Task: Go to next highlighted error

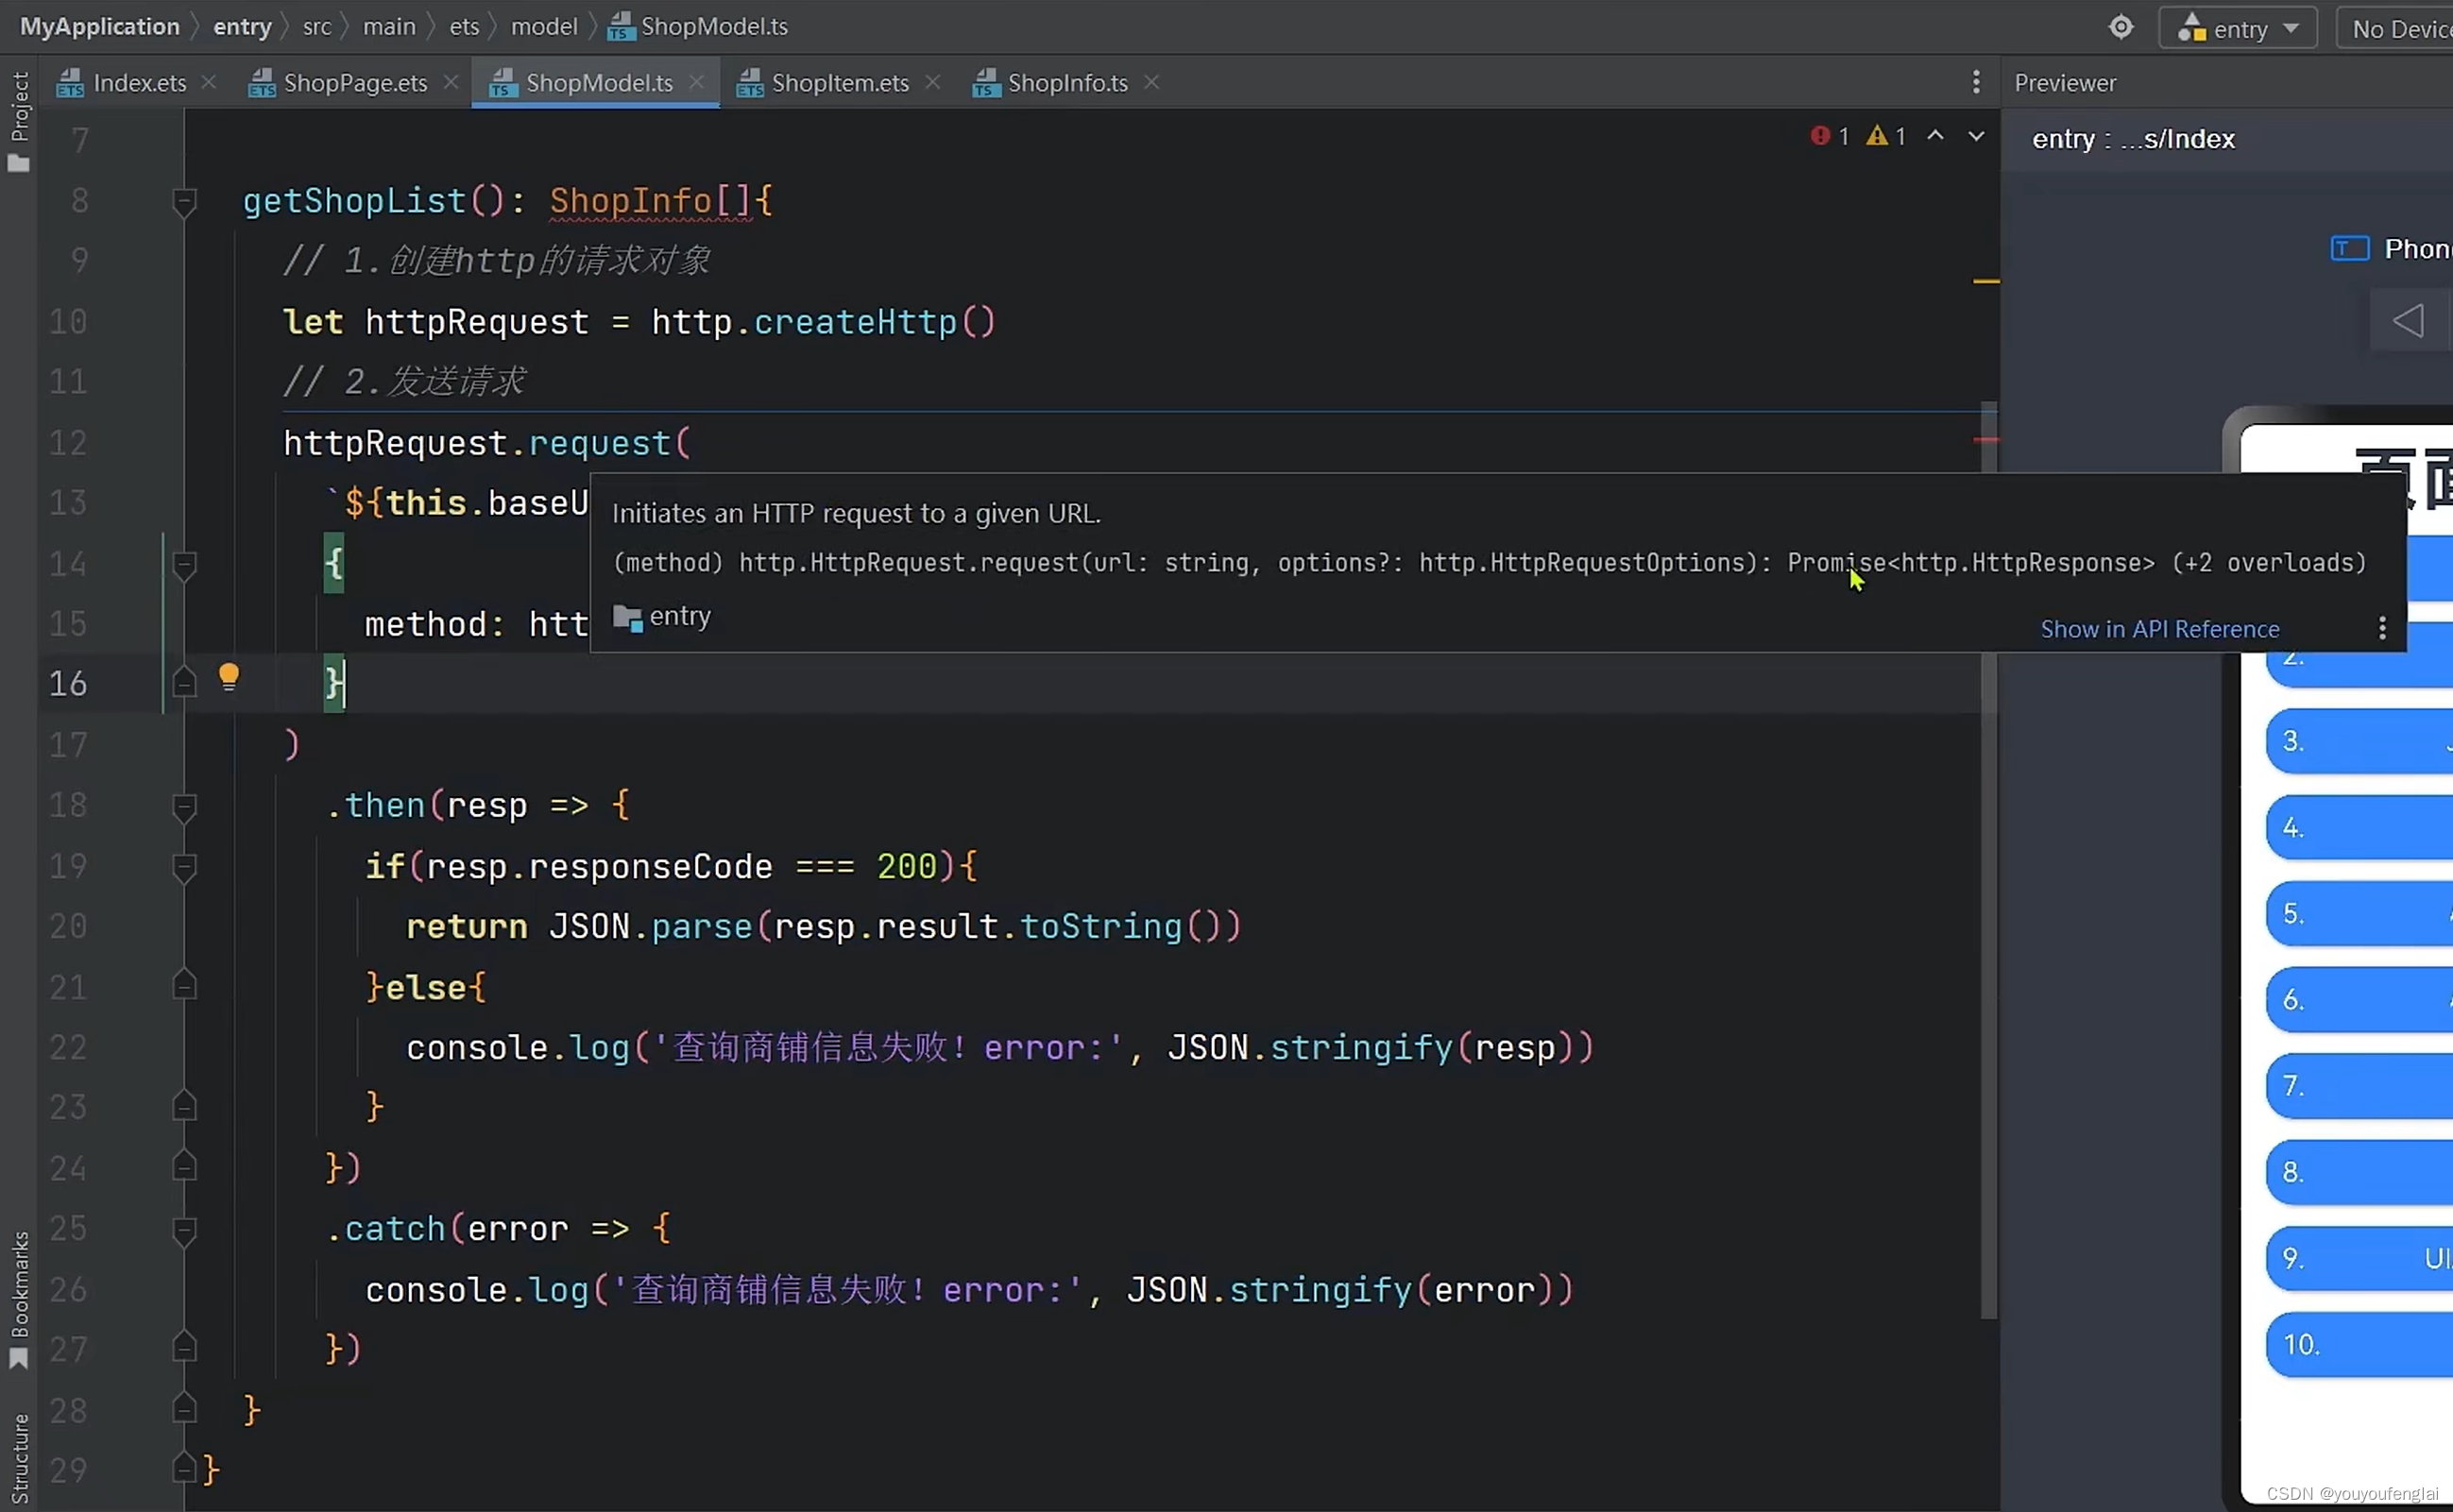Action: 1976,135
